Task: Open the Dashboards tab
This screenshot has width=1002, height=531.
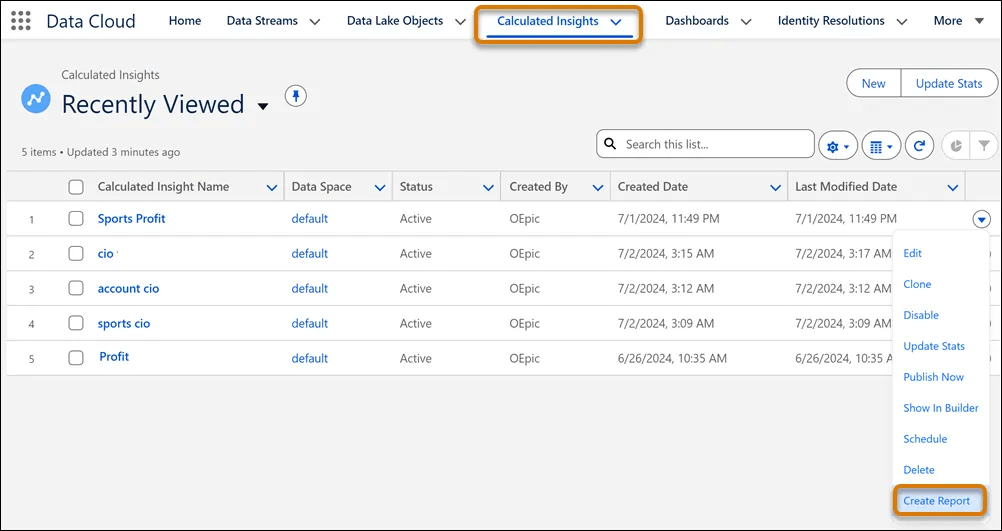Action: (697, 20)
